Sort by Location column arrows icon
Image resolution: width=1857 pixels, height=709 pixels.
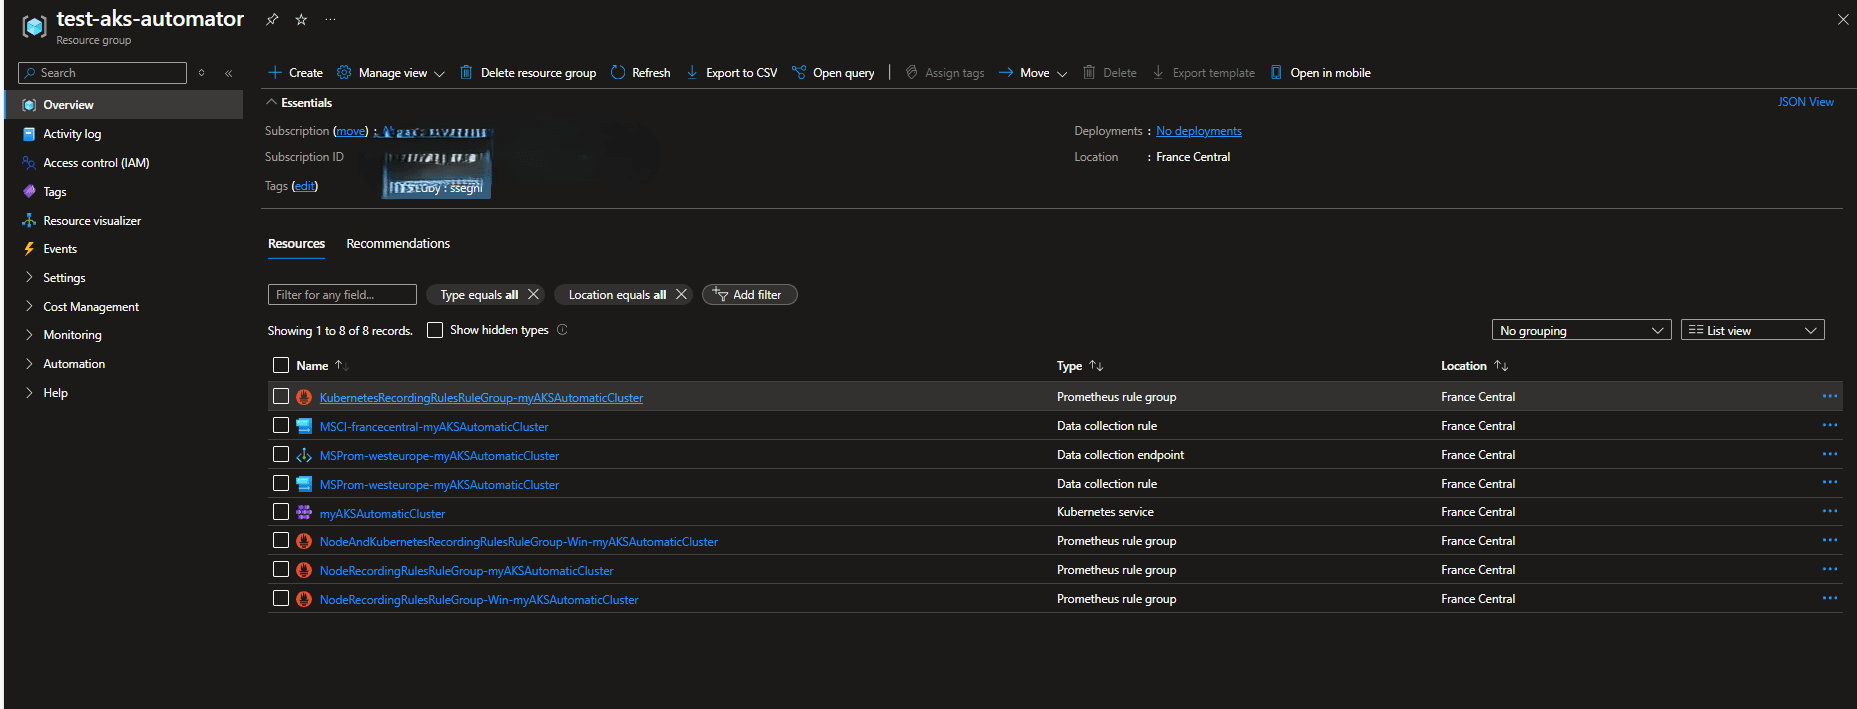coord(1501,366)
